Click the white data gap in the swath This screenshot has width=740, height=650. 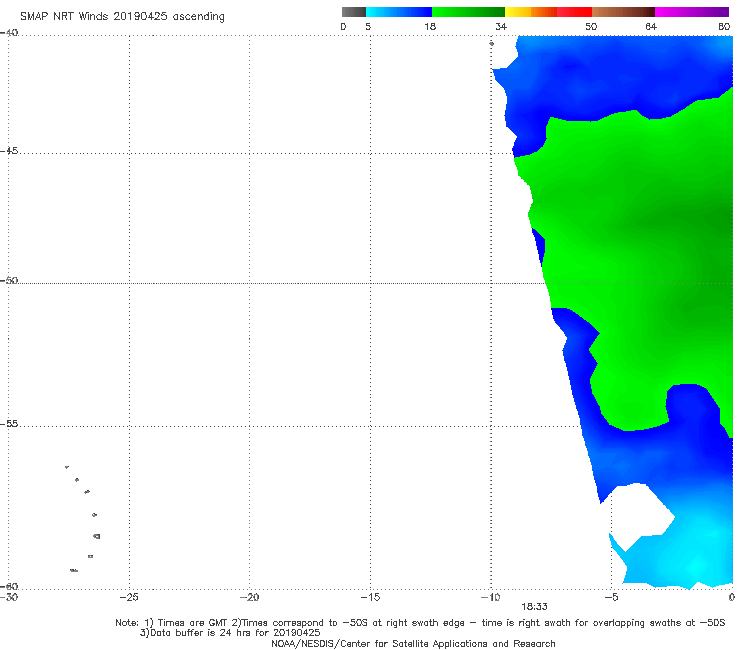coord(644,515)
